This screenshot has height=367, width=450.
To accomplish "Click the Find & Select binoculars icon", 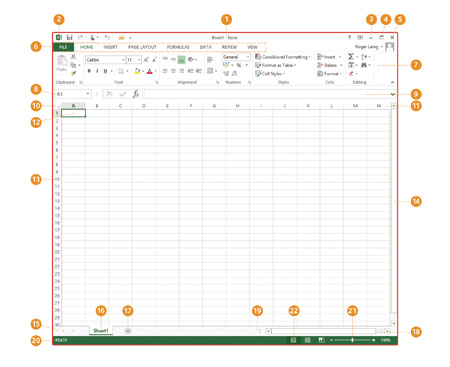I will (364, 65).
